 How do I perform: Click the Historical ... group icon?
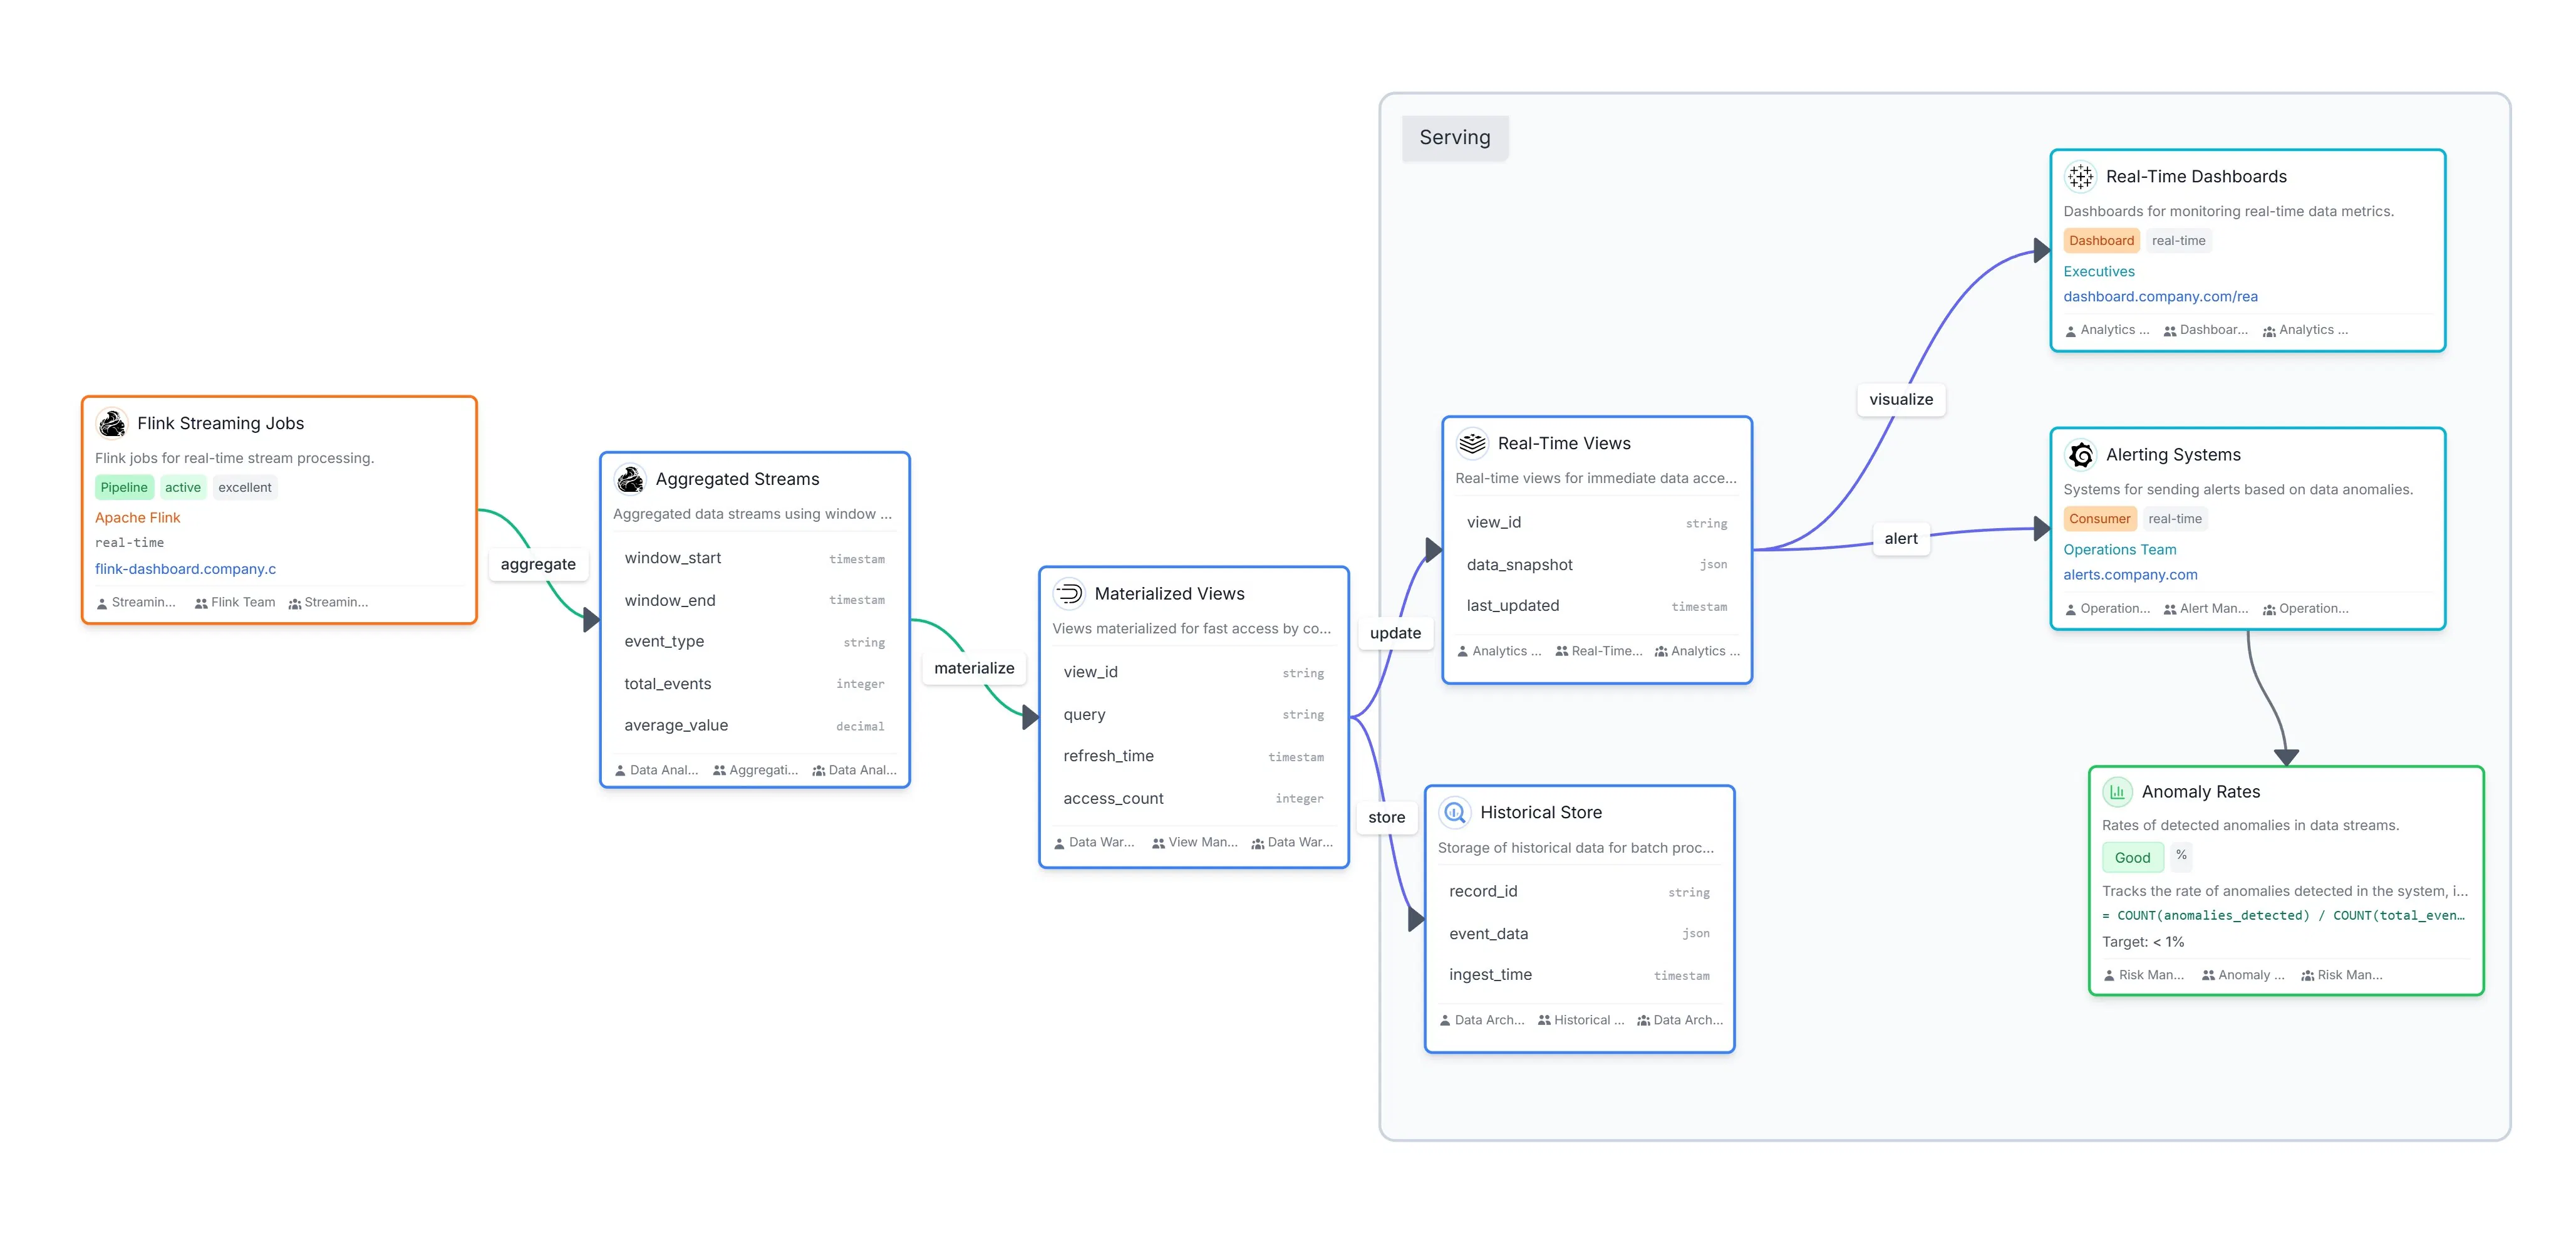tap(1544, 1020)
